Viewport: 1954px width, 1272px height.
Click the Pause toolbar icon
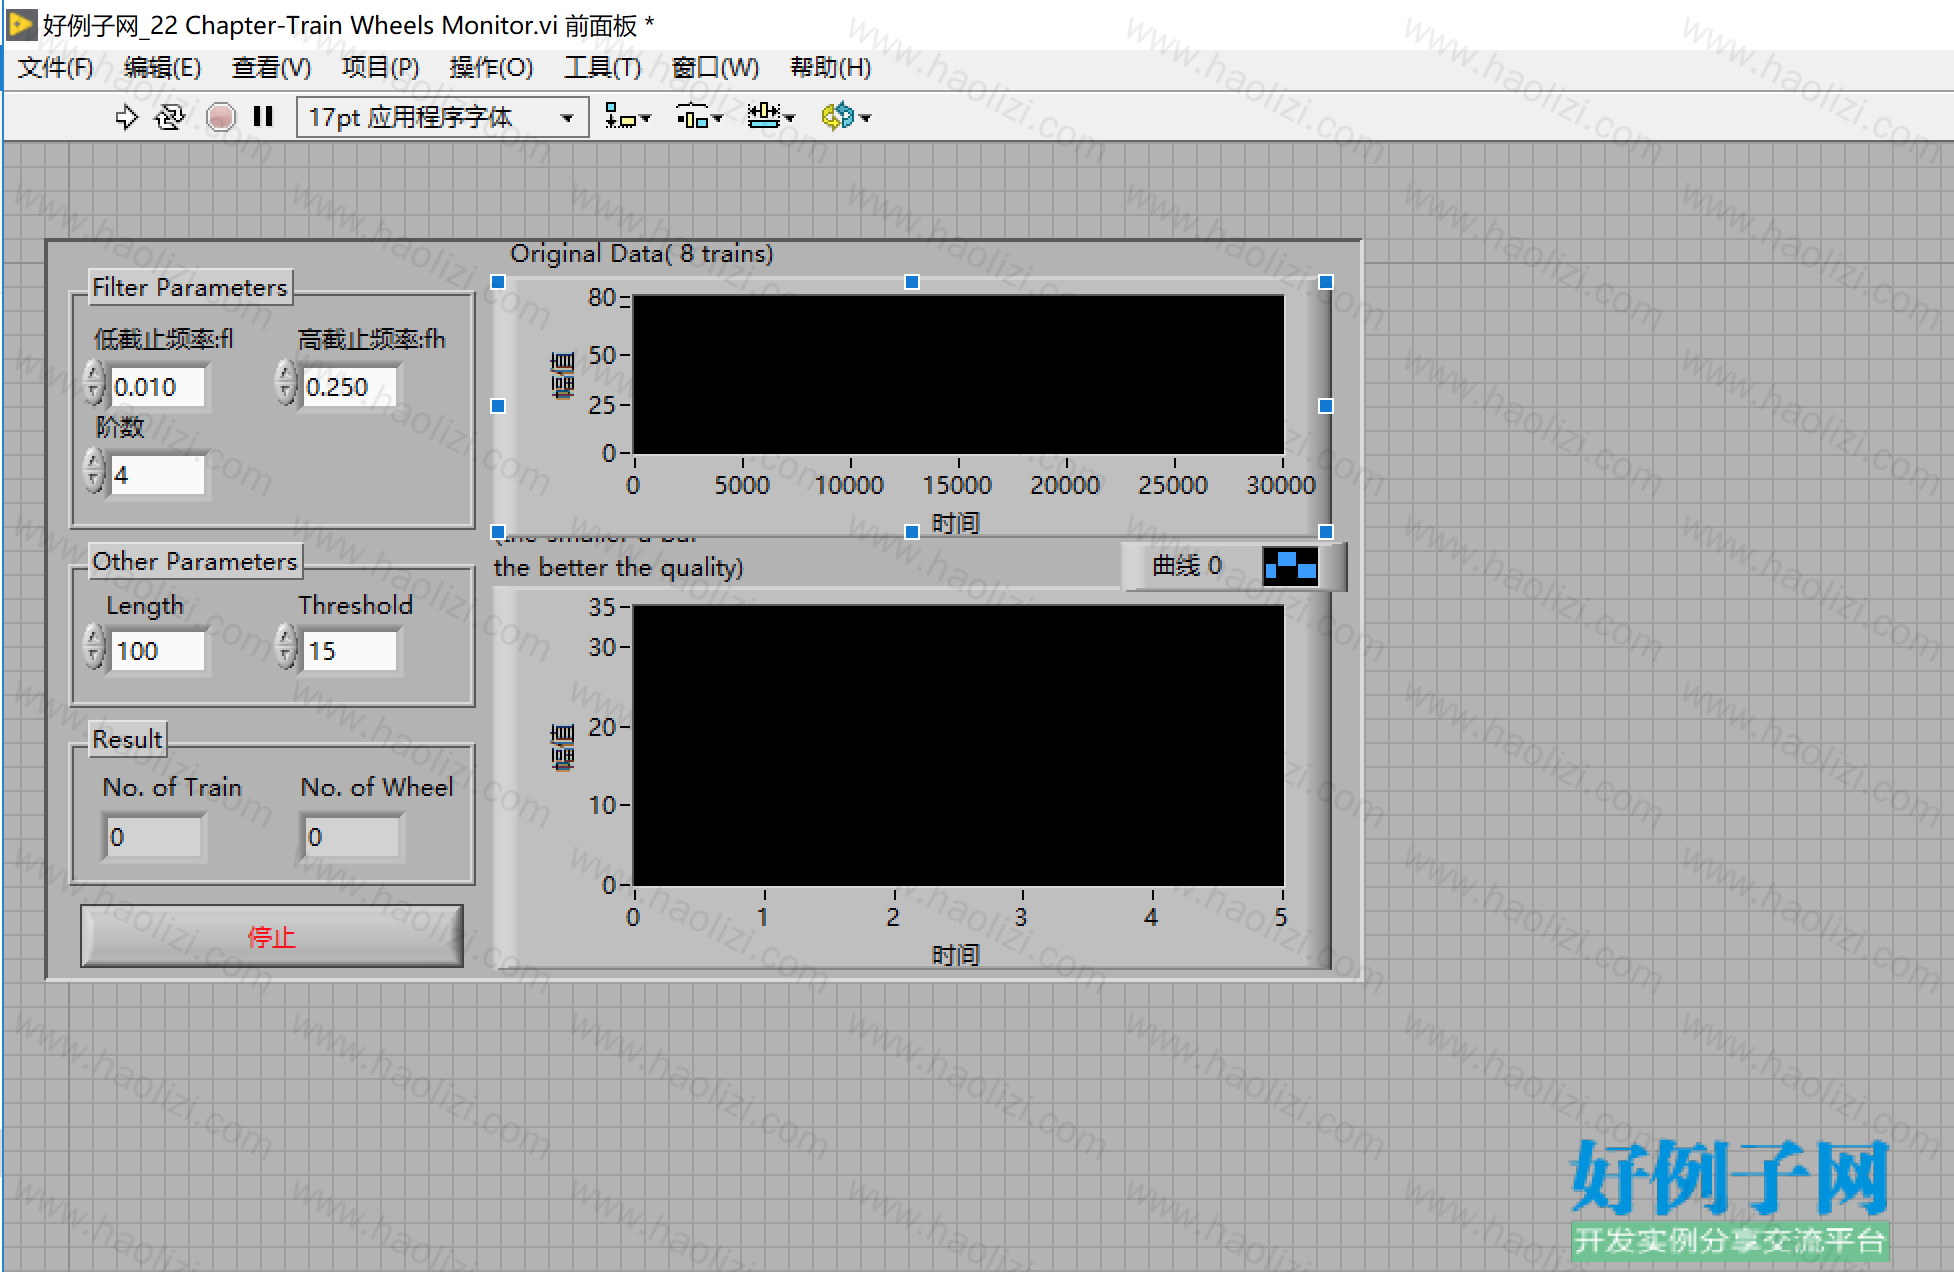click(263, 117)
